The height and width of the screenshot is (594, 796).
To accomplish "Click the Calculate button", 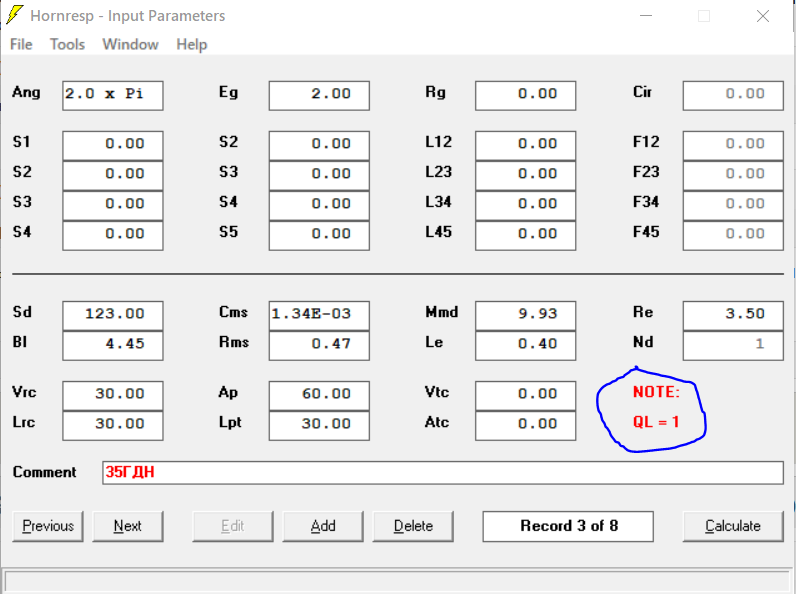I will click(x=733, y=526).
